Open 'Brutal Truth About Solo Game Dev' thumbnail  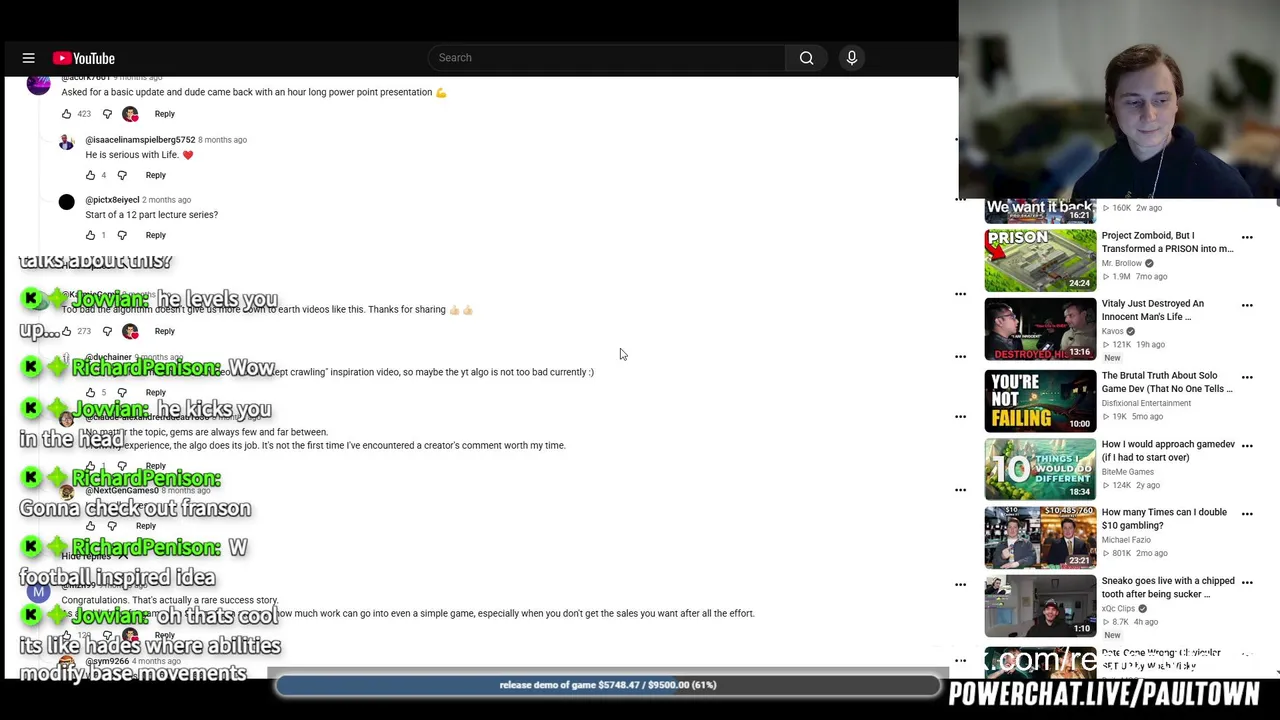pos(1040,400)
